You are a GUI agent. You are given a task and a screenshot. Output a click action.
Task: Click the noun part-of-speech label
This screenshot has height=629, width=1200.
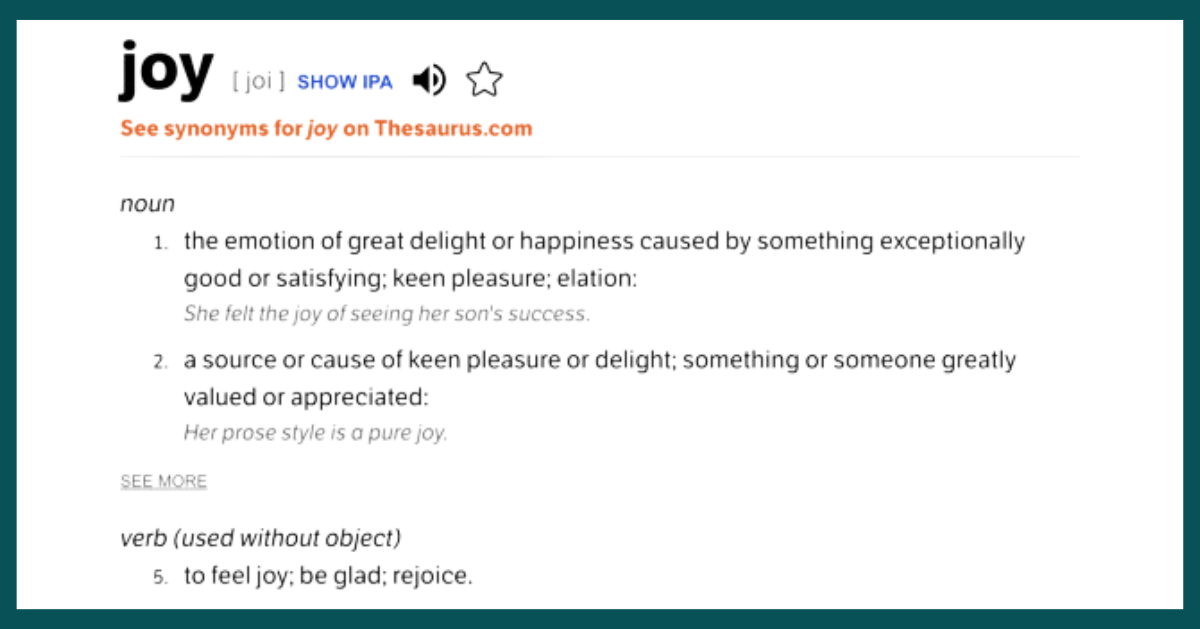pyautogui.click(x=147, y=204)
